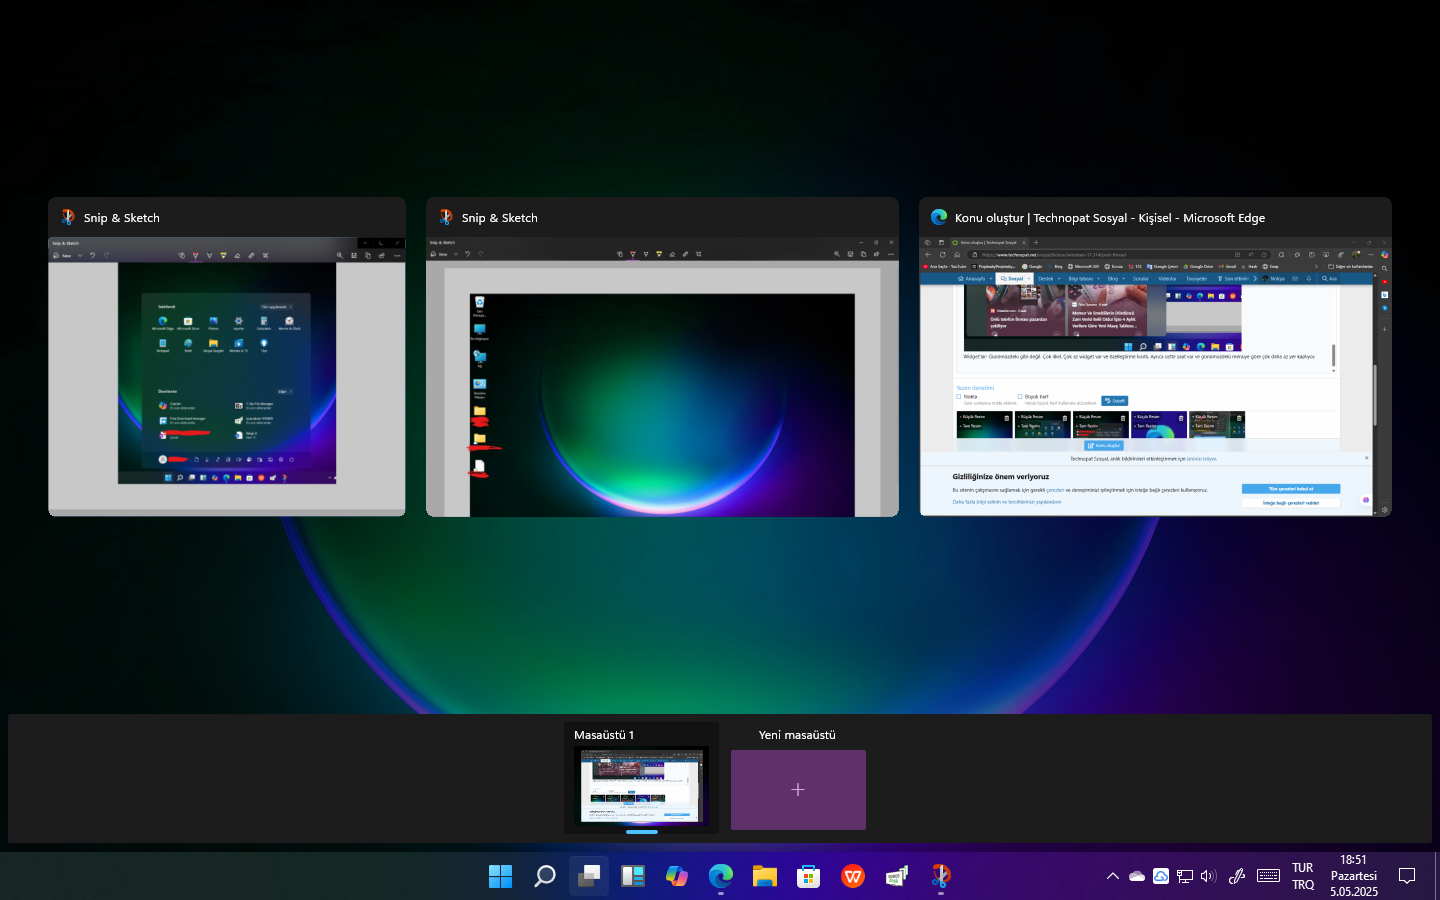Viewport: 1440px width, 900px height.
Task: Open the blue cloud tray icon
Action: (x=1161, y=876)
